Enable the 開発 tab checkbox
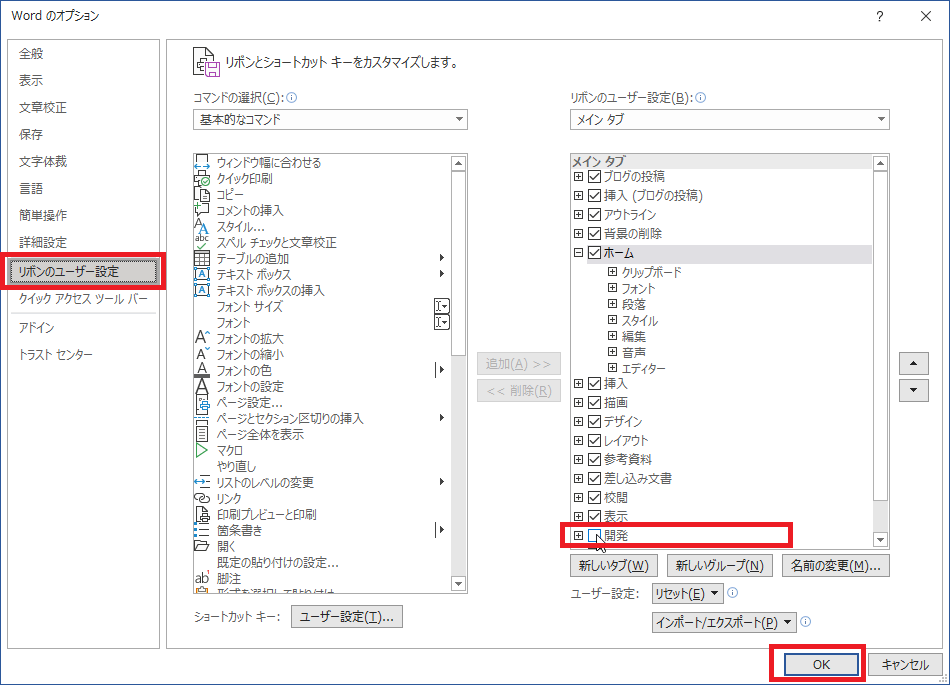 (x=594, y=535)
